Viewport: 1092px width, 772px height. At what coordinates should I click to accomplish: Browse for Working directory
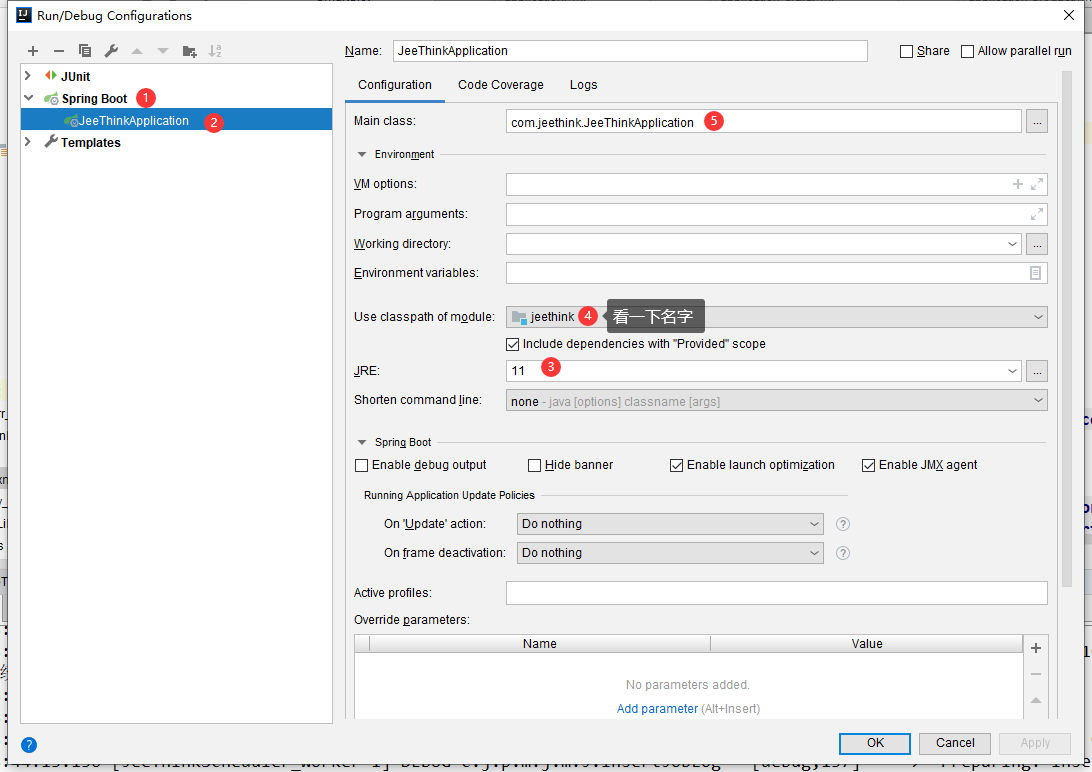point(1037,244)
